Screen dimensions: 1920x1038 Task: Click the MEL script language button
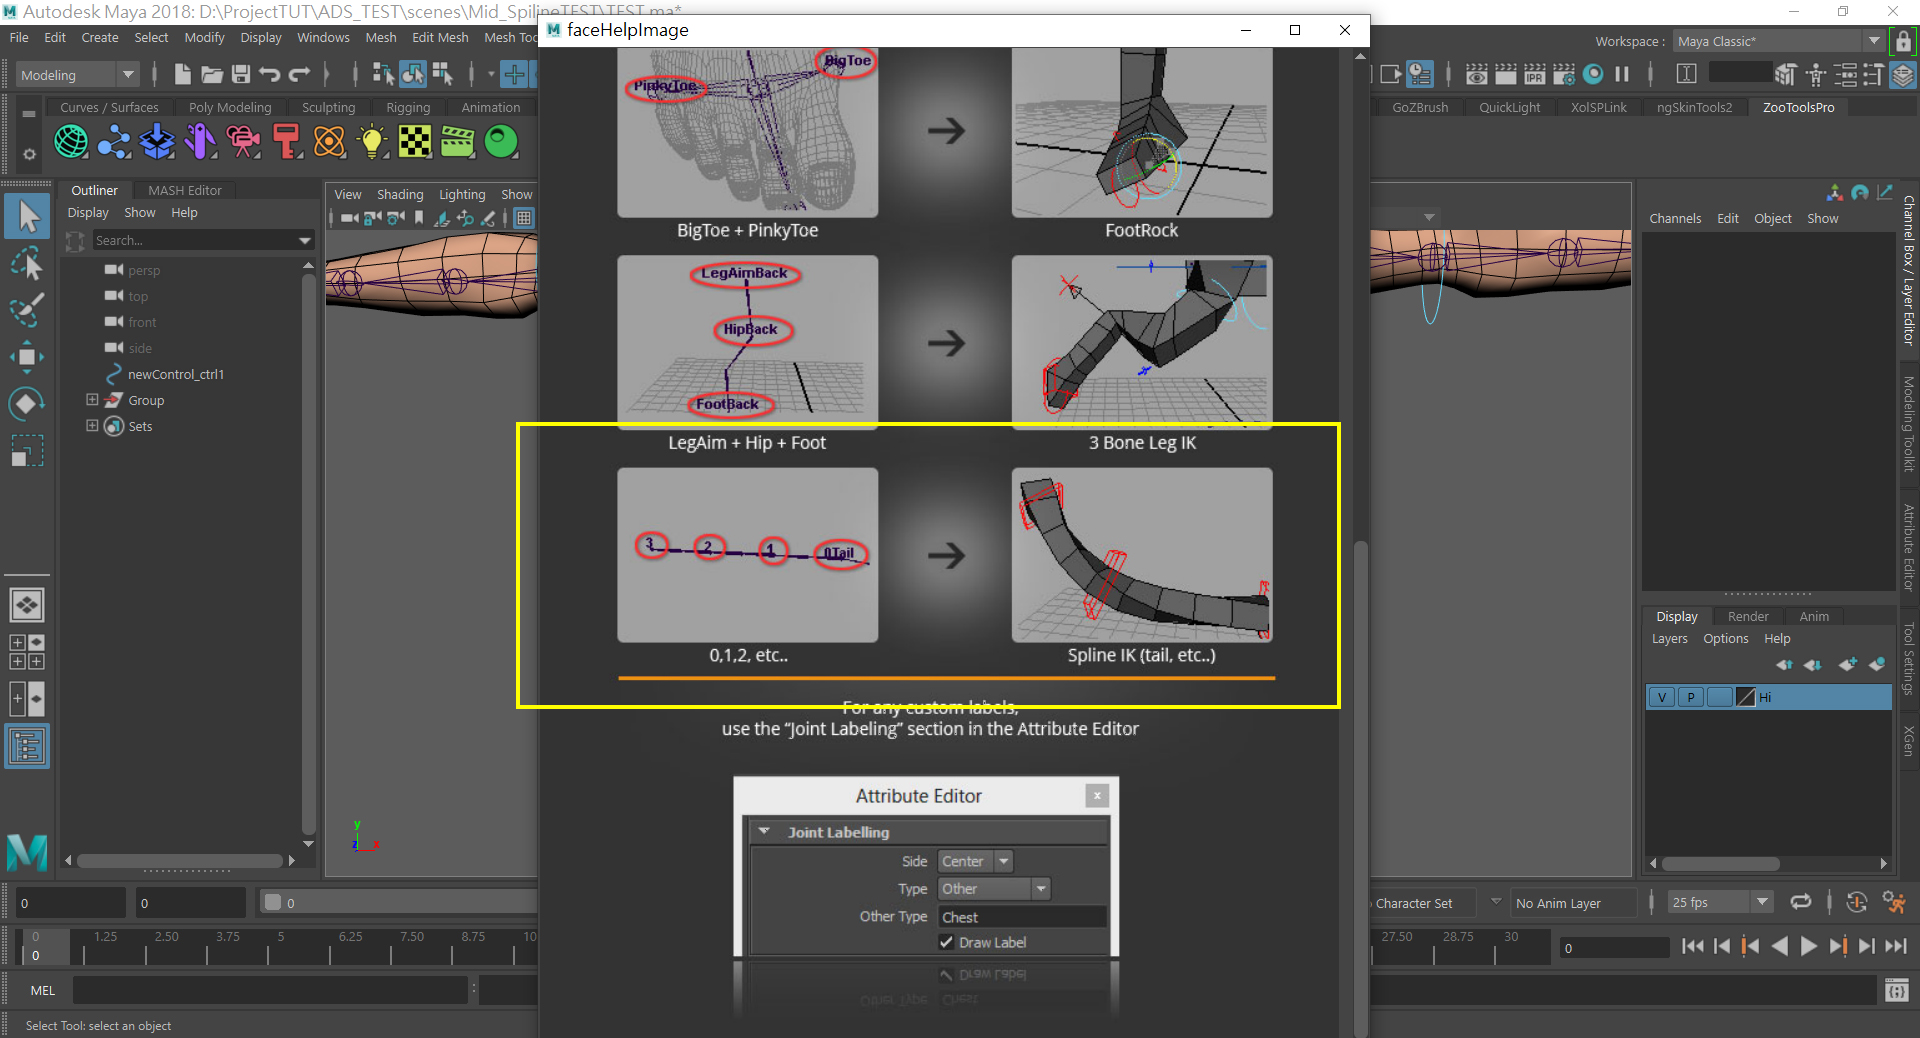click(x=43, y=990)
